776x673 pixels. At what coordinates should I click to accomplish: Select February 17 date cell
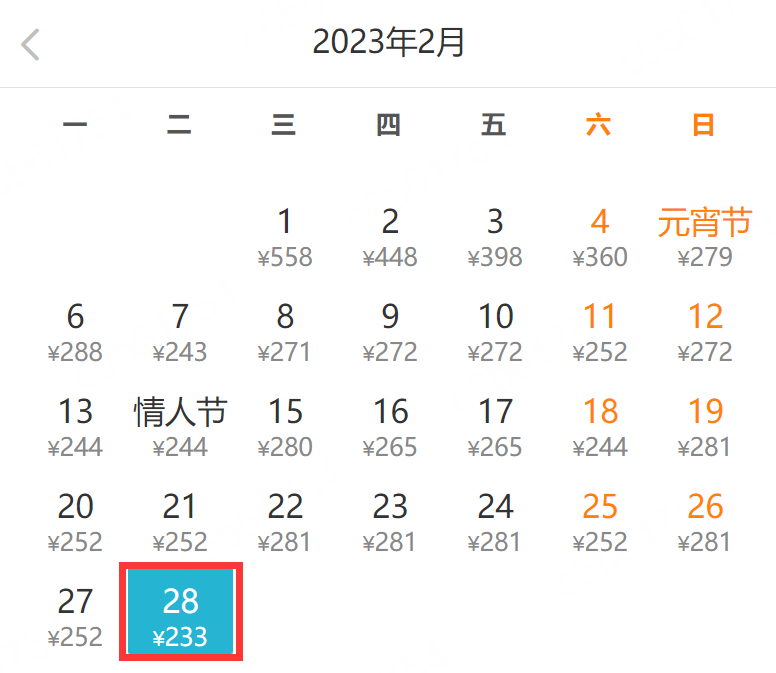coord(495,428)
